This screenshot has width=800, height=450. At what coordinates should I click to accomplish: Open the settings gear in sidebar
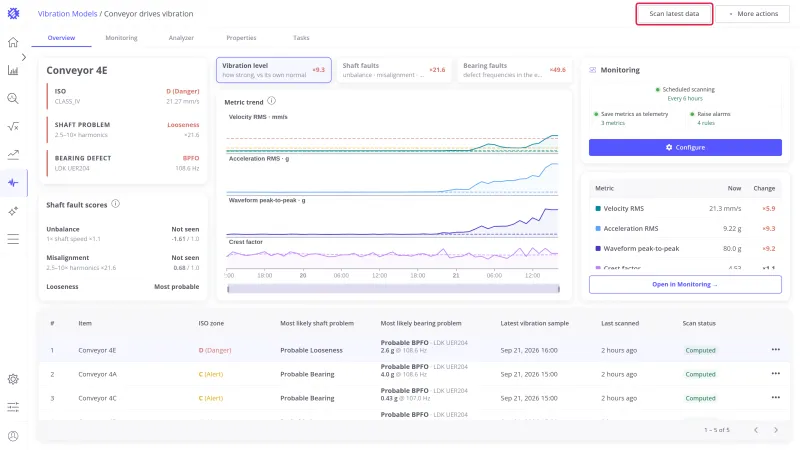pyautogui.click(x=13, y=379)
